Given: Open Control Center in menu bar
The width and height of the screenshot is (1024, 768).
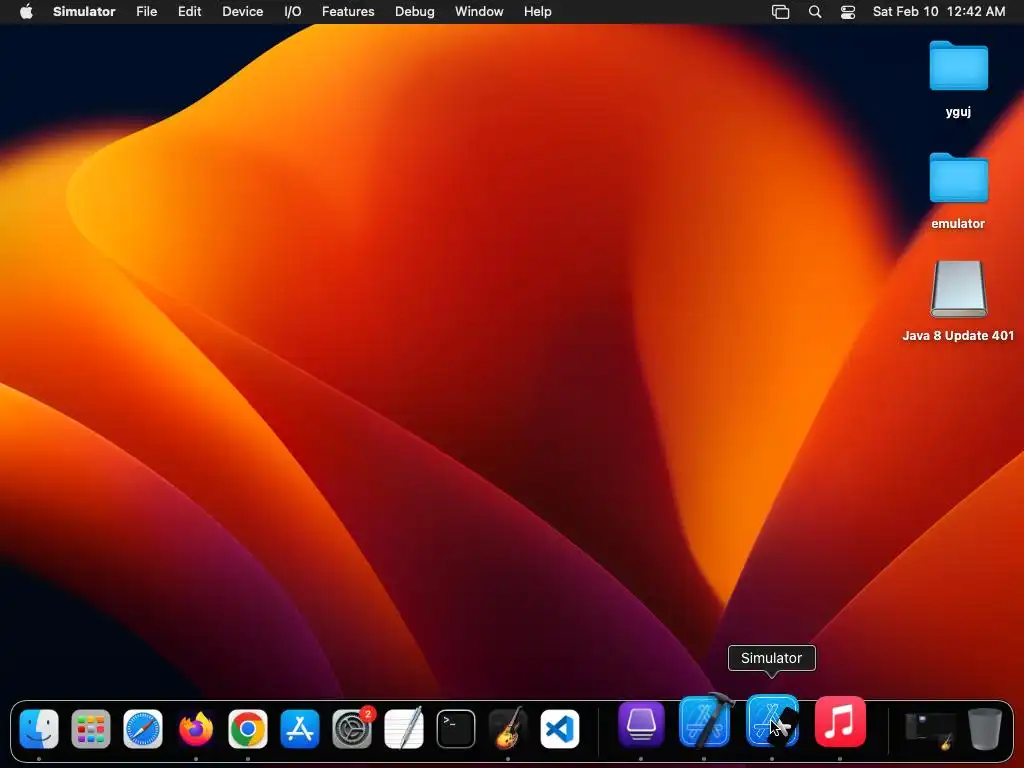Looking at the screenshot, I should point(848,12).
